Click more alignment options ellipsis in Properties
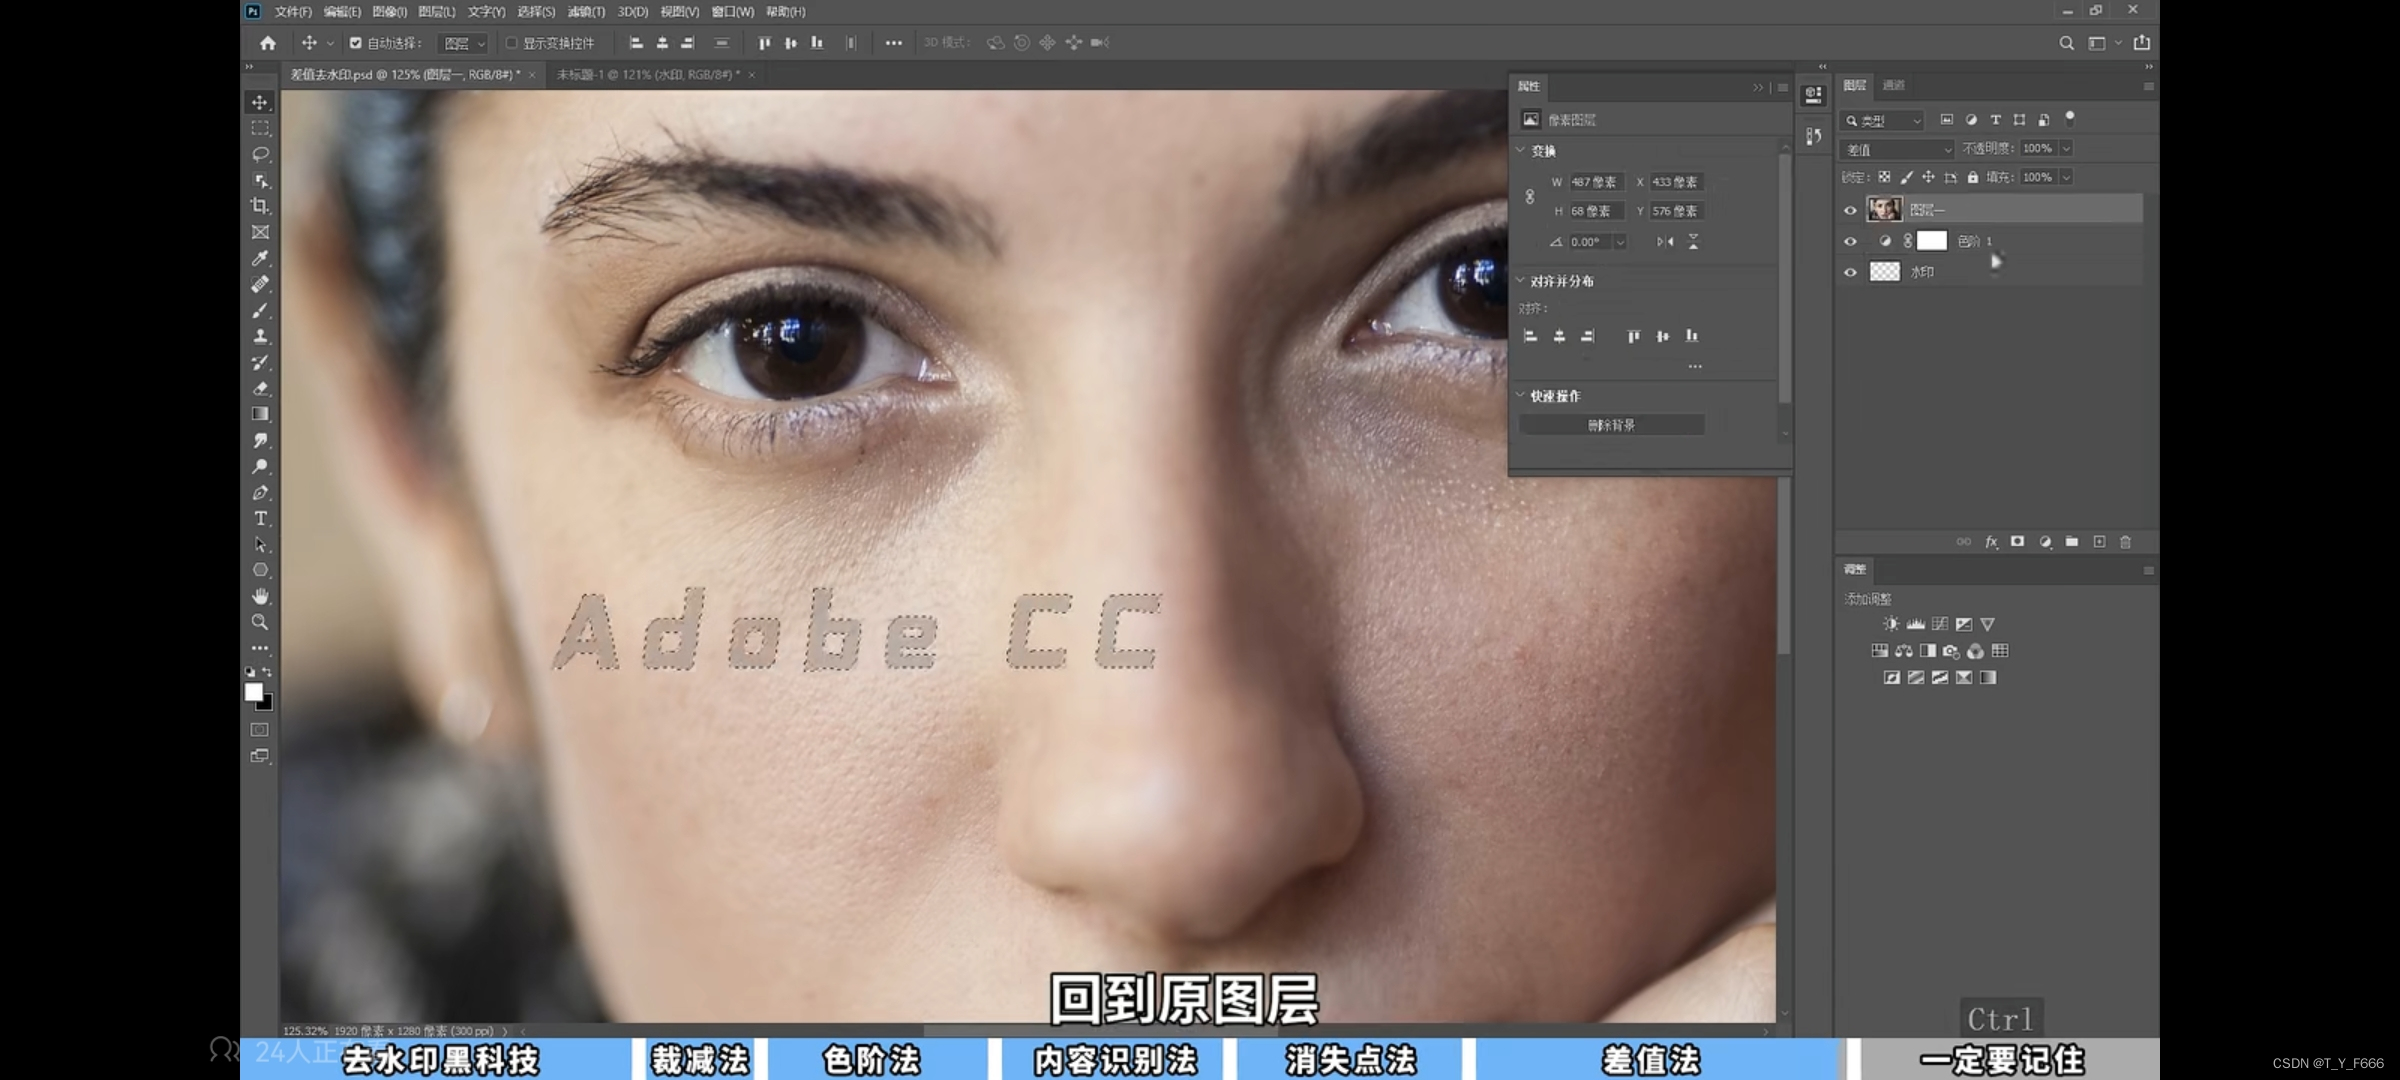 (1694, 366)
